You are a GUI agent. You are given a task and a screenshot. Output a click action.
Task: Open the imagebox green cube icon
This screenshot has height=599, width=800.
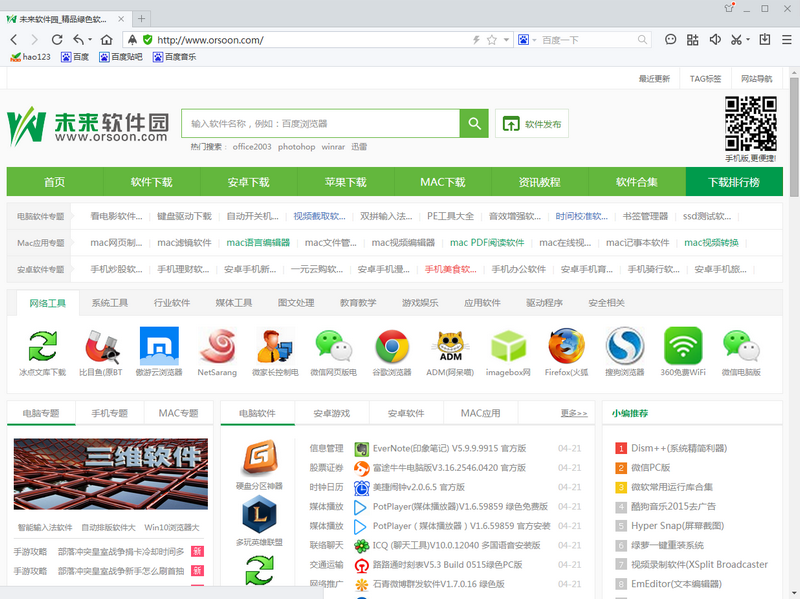pos(508,346)
